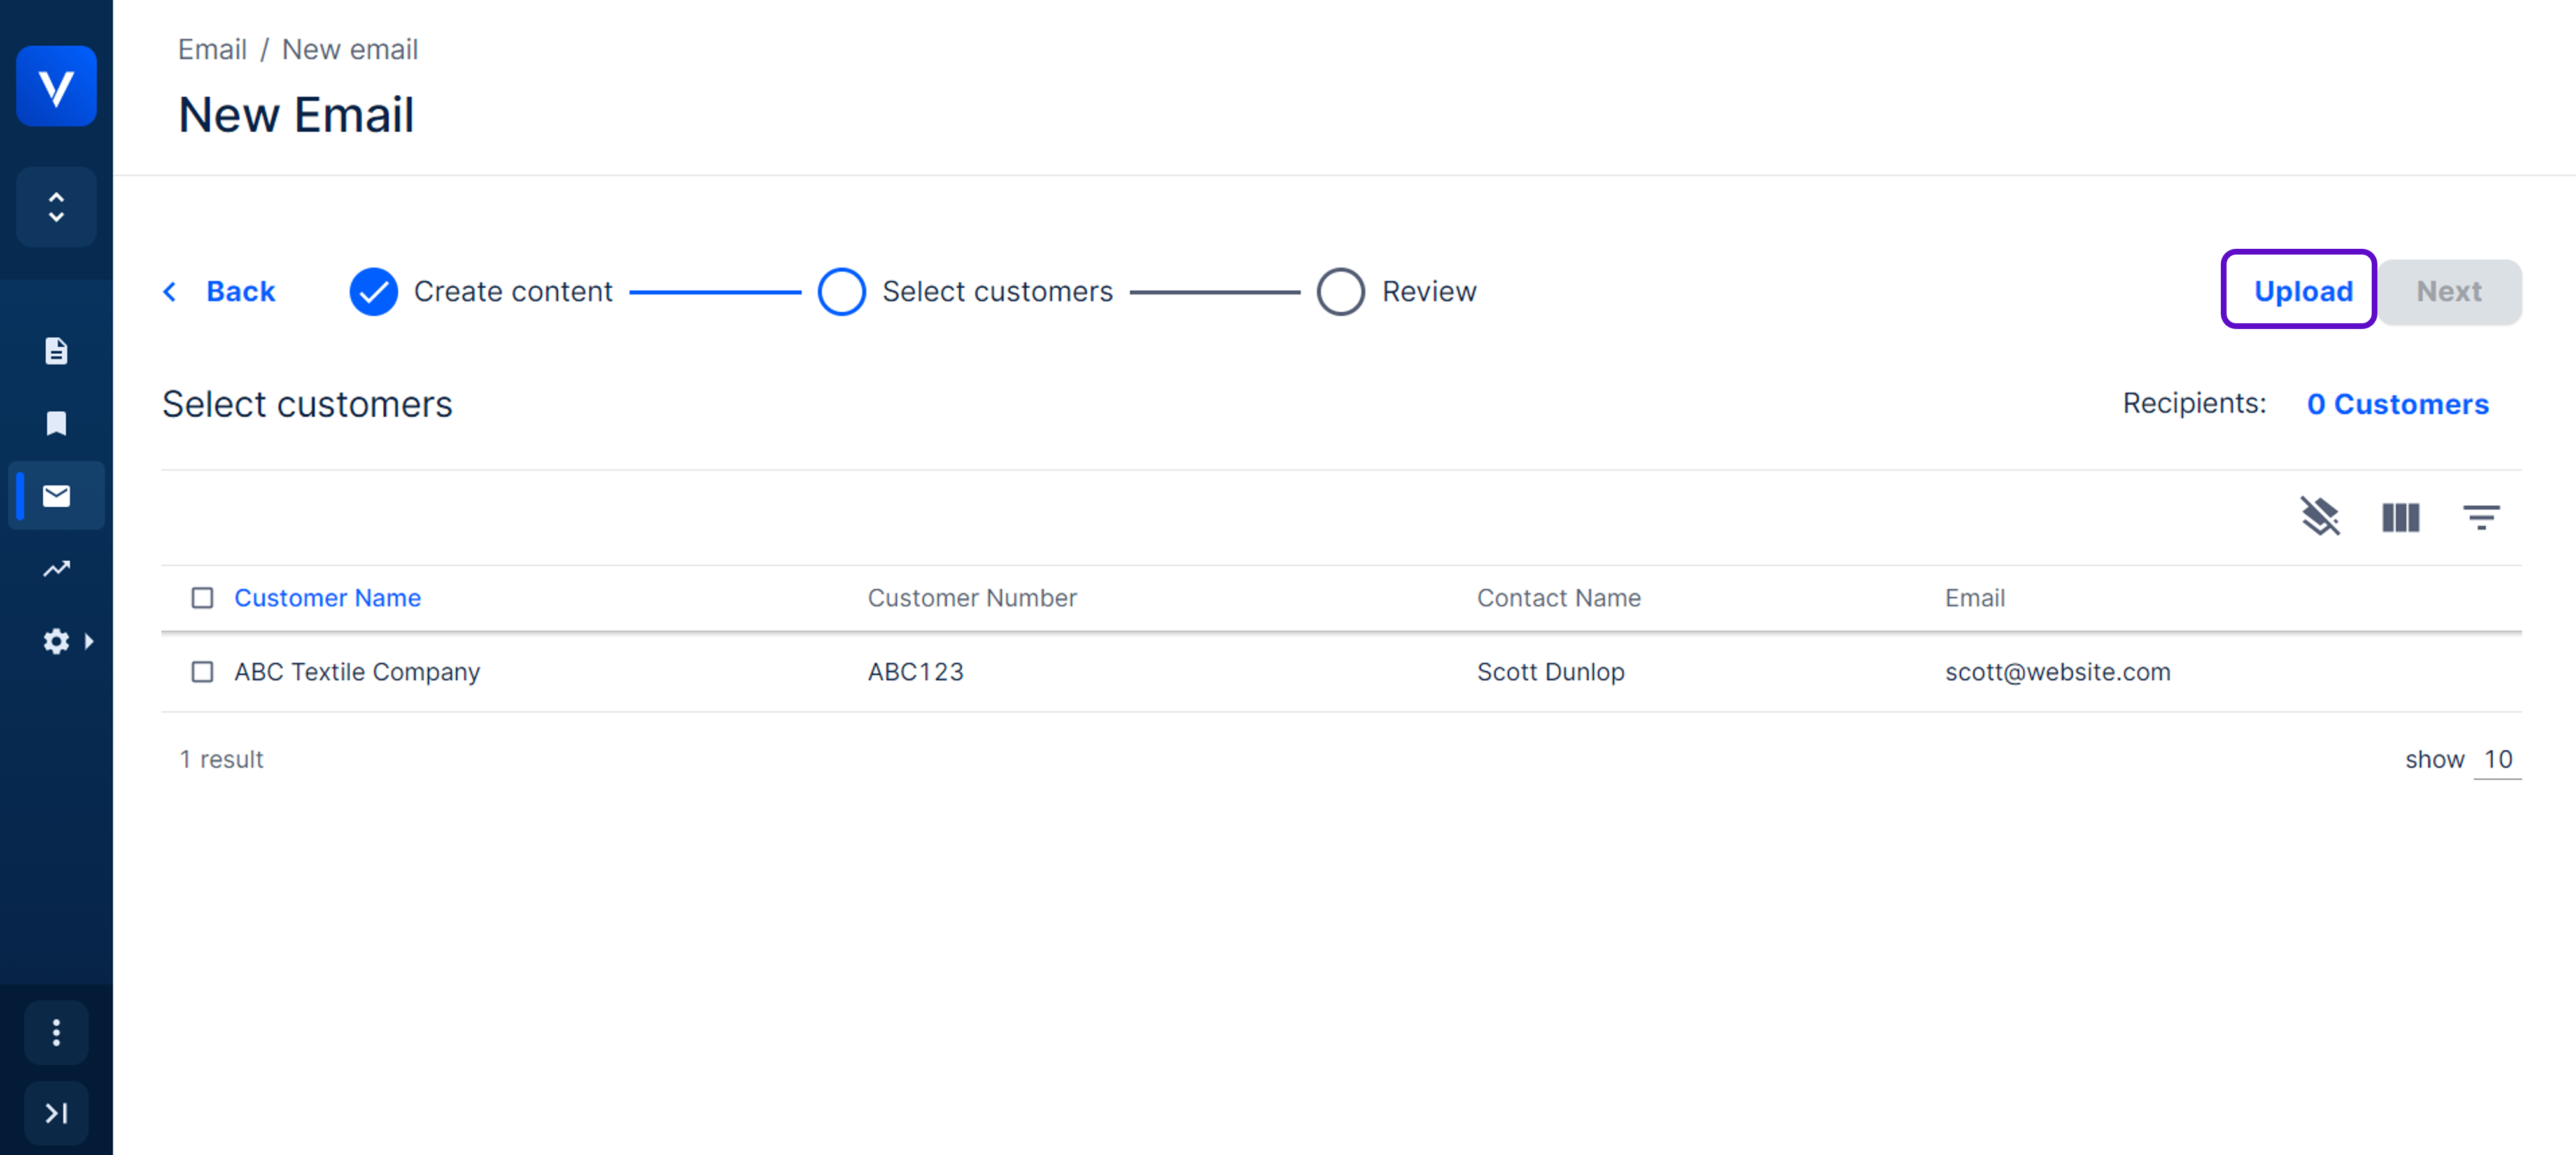This screenshot has height=1155, width=2576.
Task: Open the show 10 rows-per-page dropdown
Action: (x=2497, y=760)
